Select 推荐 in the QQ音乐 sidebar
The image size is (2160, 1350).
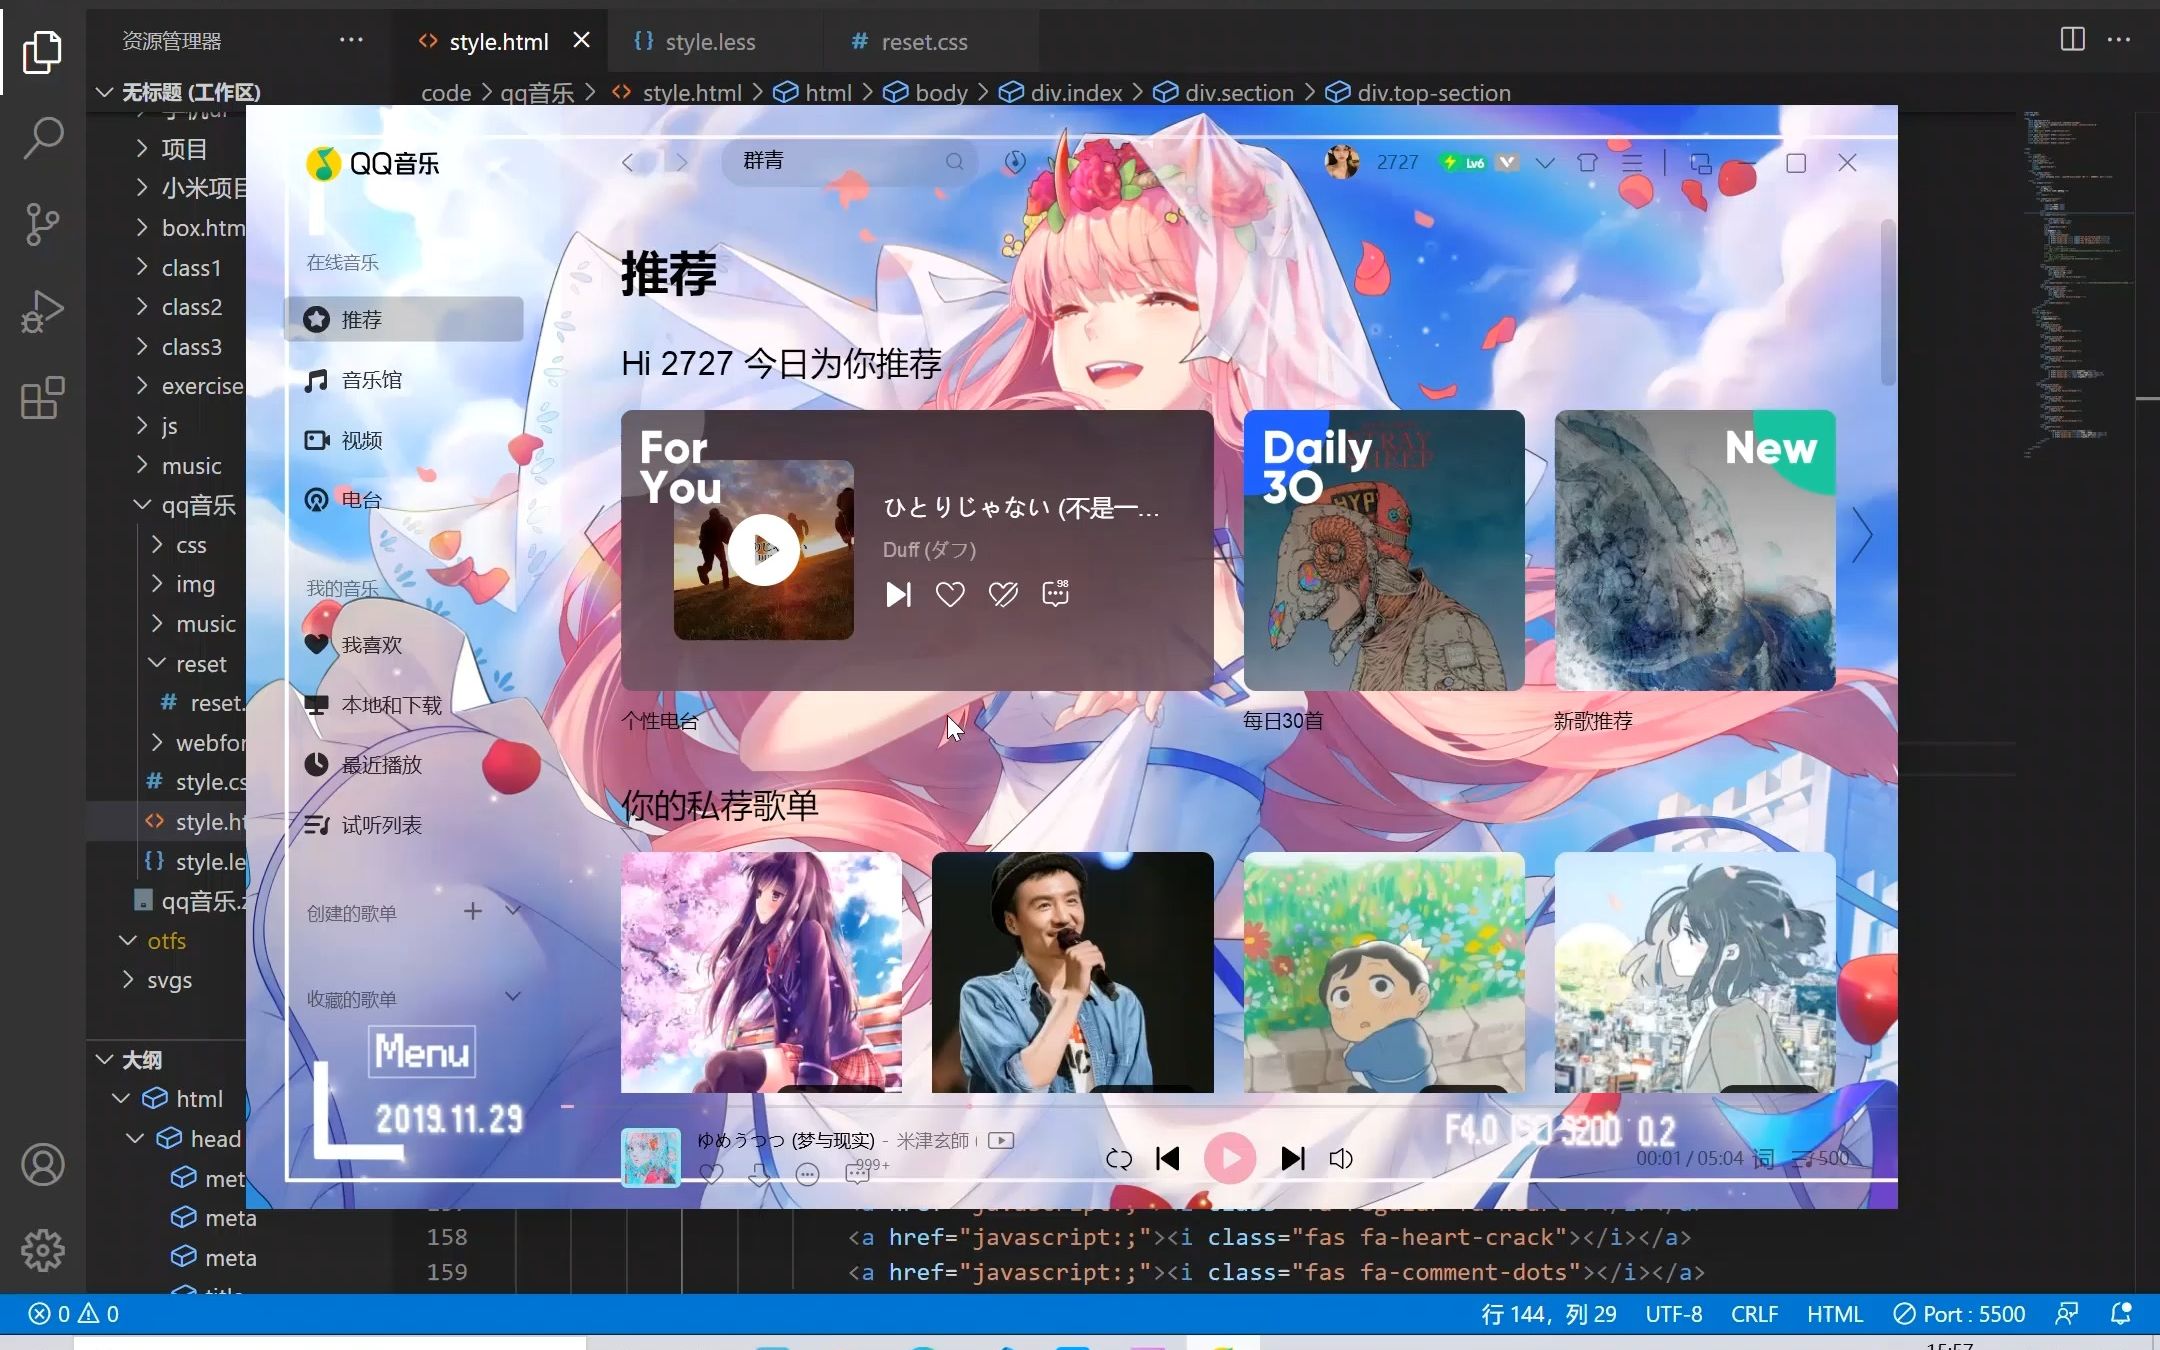(x=404, y=319)
